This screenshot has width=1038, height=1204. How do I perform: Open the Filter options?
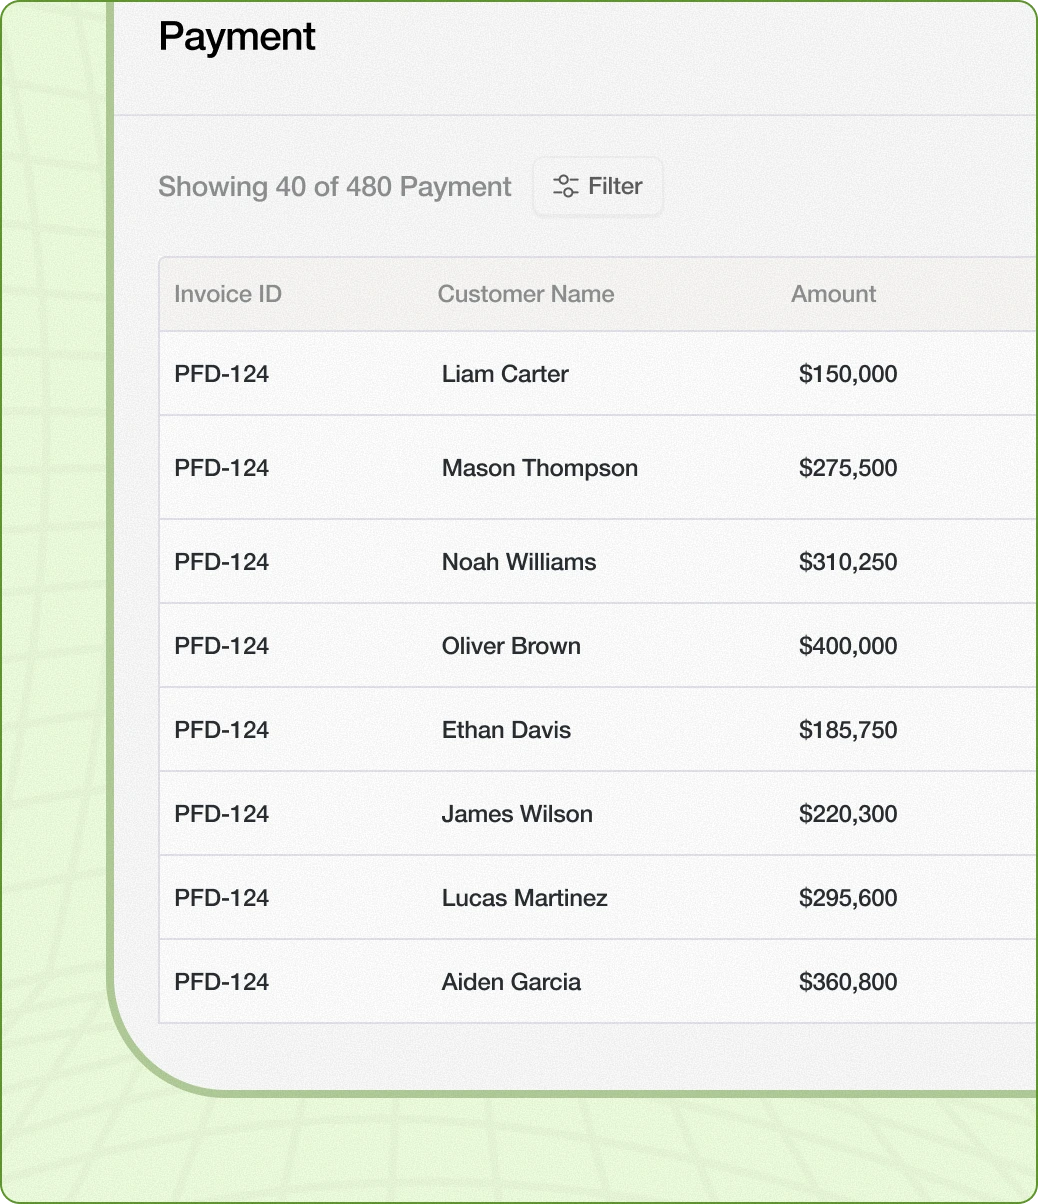click(598, 186)
